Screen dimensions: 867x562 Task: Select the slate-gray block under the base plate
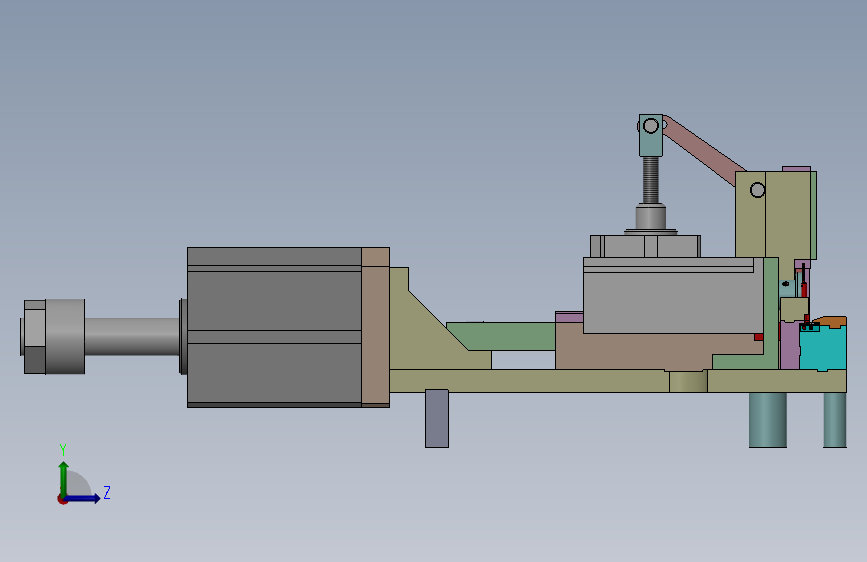[x=437, y=418]
